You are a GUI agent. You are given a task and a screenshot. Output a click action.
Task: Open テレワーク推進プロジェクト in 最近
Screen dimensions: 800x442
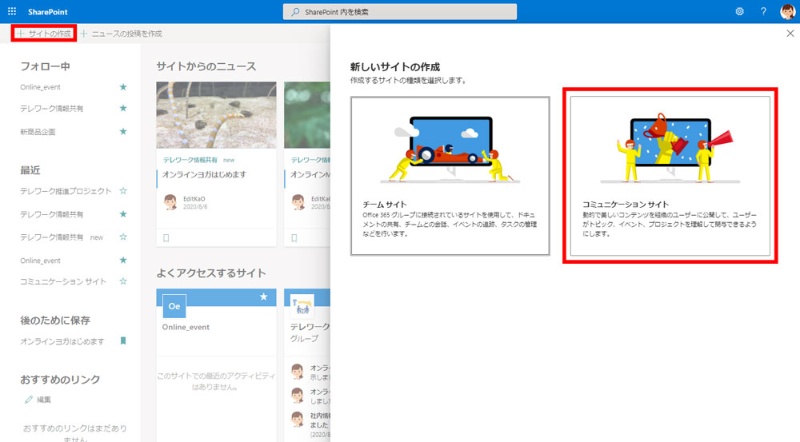(x=66, y=191)
